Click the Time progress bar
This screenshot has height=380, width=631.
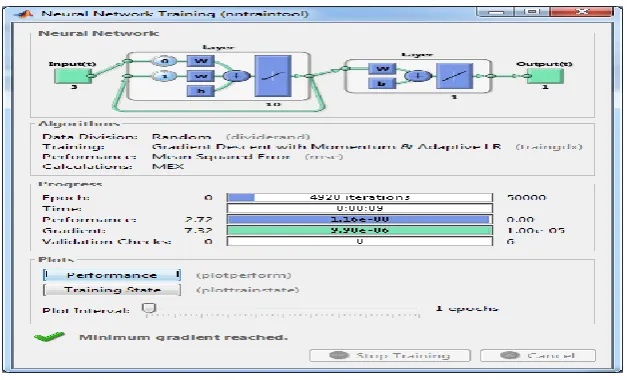(x=359, y=208)
